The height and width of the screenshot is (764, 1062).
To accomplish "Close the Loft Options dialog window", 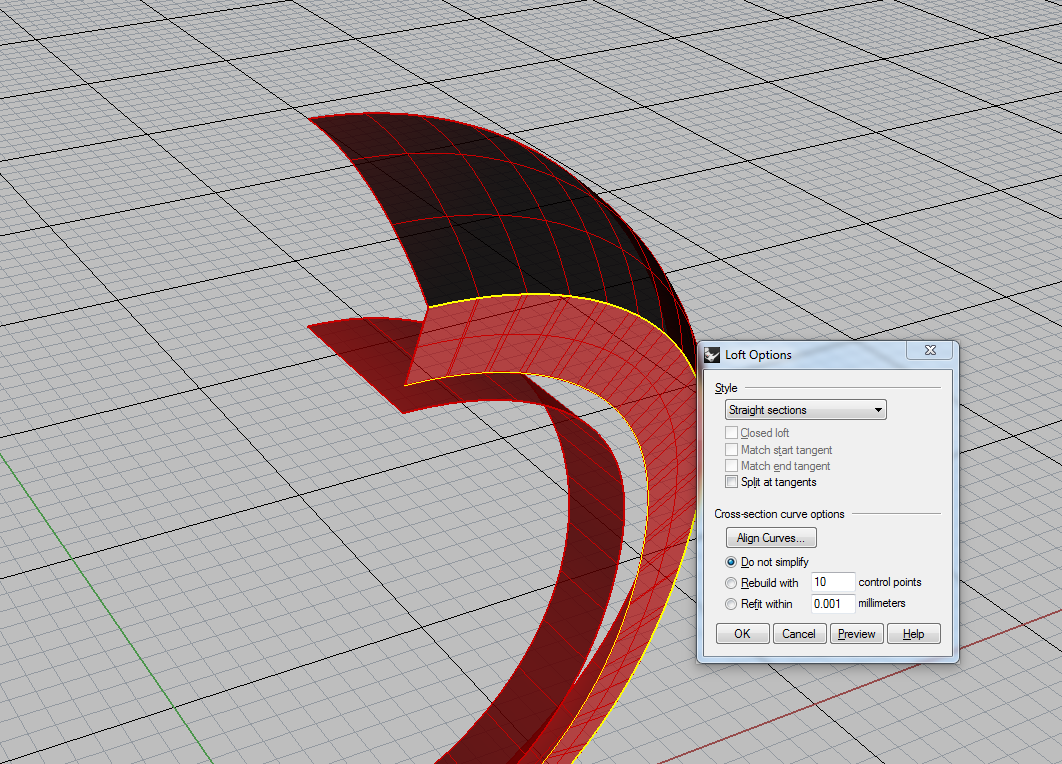I will pos(929,351).
